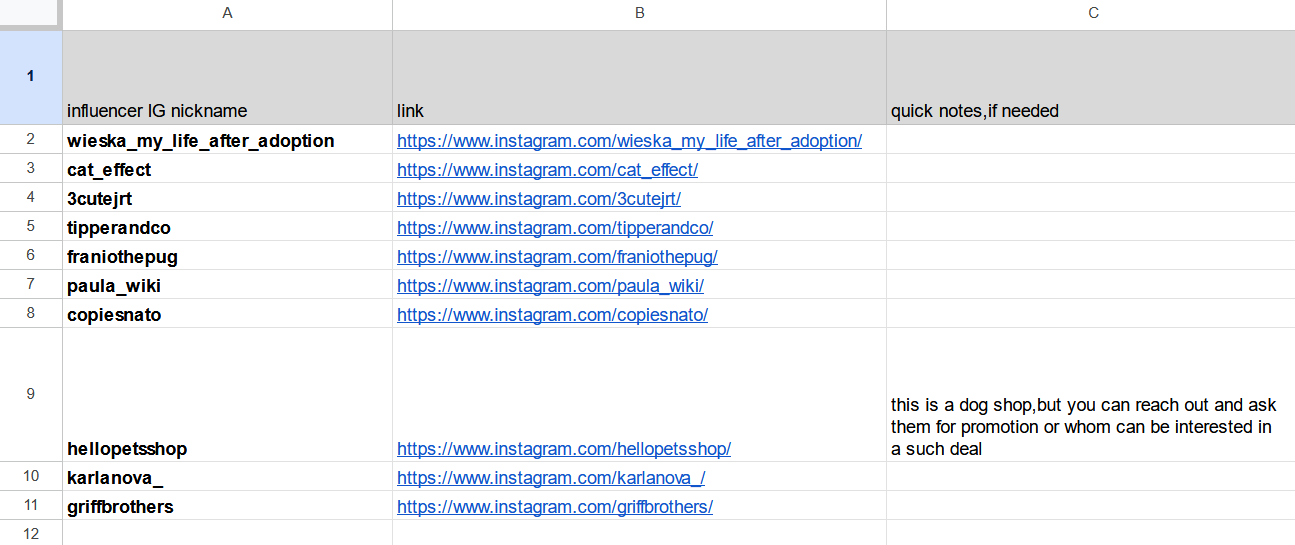Select column B header
This screenshot has height=545, width=1295.
[639, 14]
